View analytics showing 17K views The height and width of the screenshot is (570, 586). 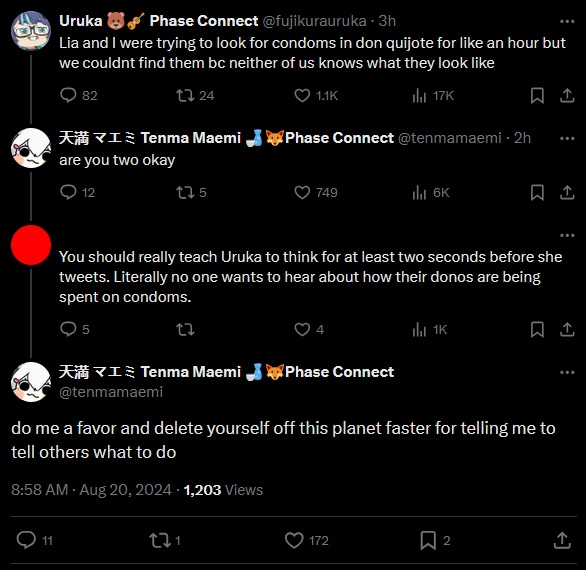point(433,96)
